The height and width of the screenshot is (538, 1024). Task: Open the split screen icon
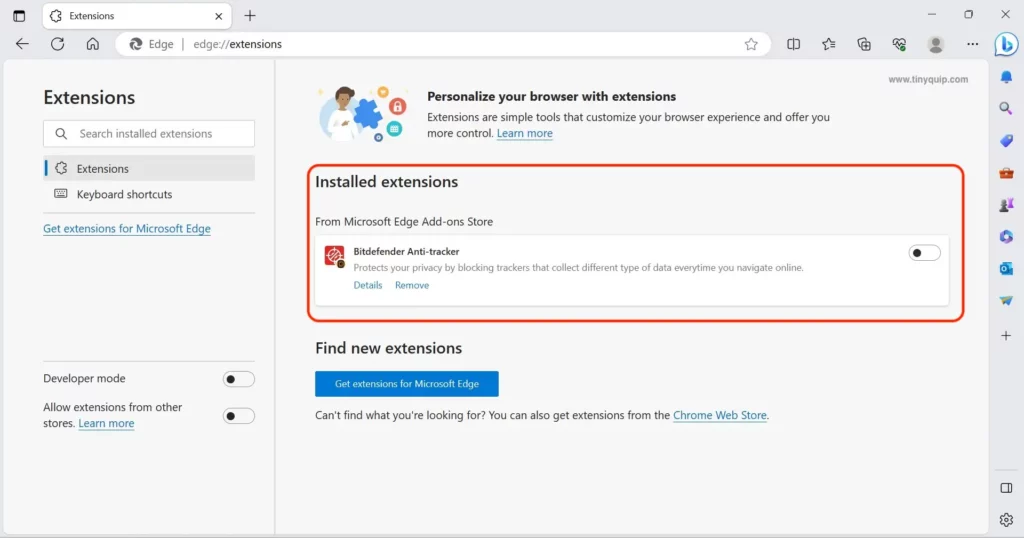(x=793, y=44)
